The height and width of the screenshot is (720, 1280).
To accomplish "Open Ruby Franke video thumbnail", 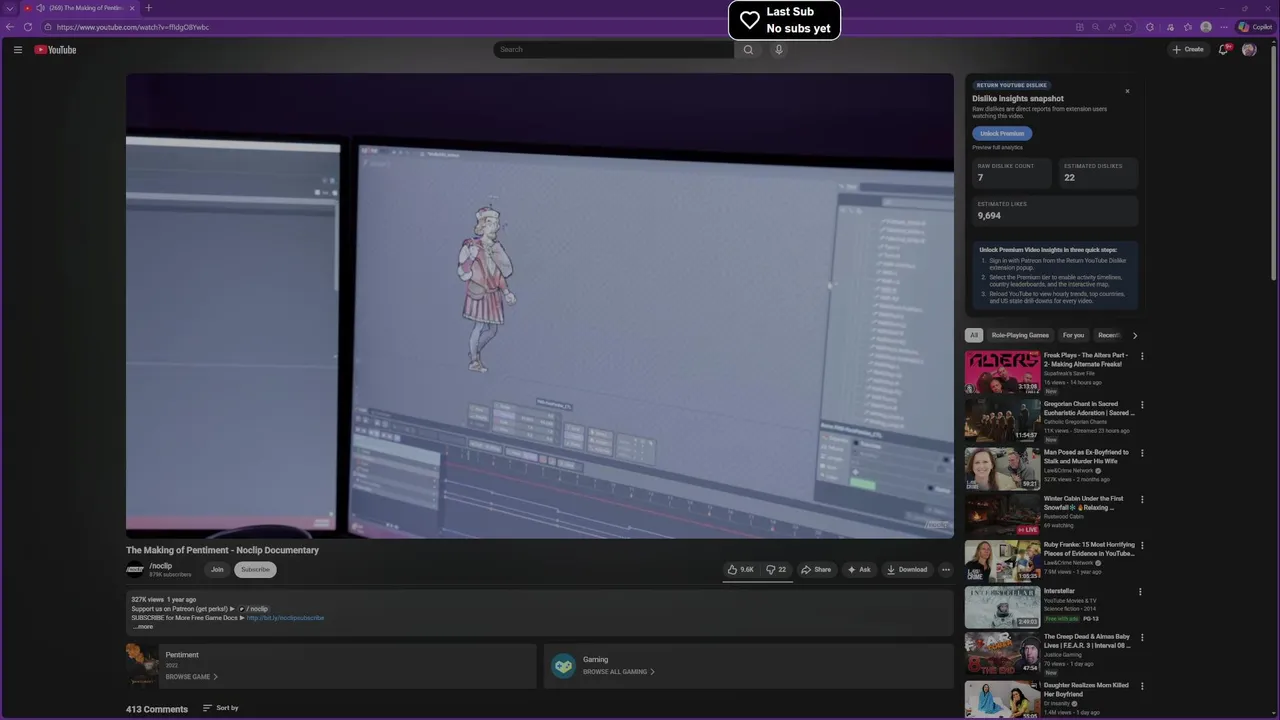I will click(x=1002, y=562).
